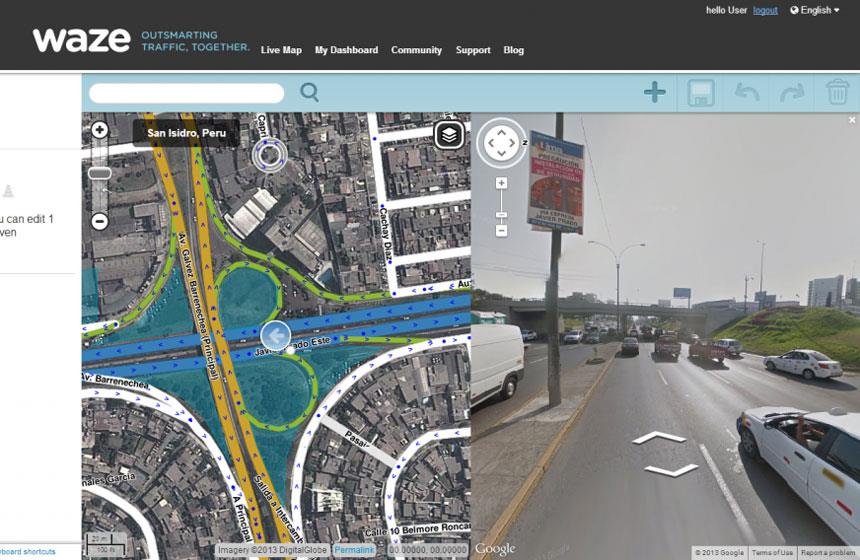Click the search magnifier icon
860x560 pixels.
coord(310,93)
